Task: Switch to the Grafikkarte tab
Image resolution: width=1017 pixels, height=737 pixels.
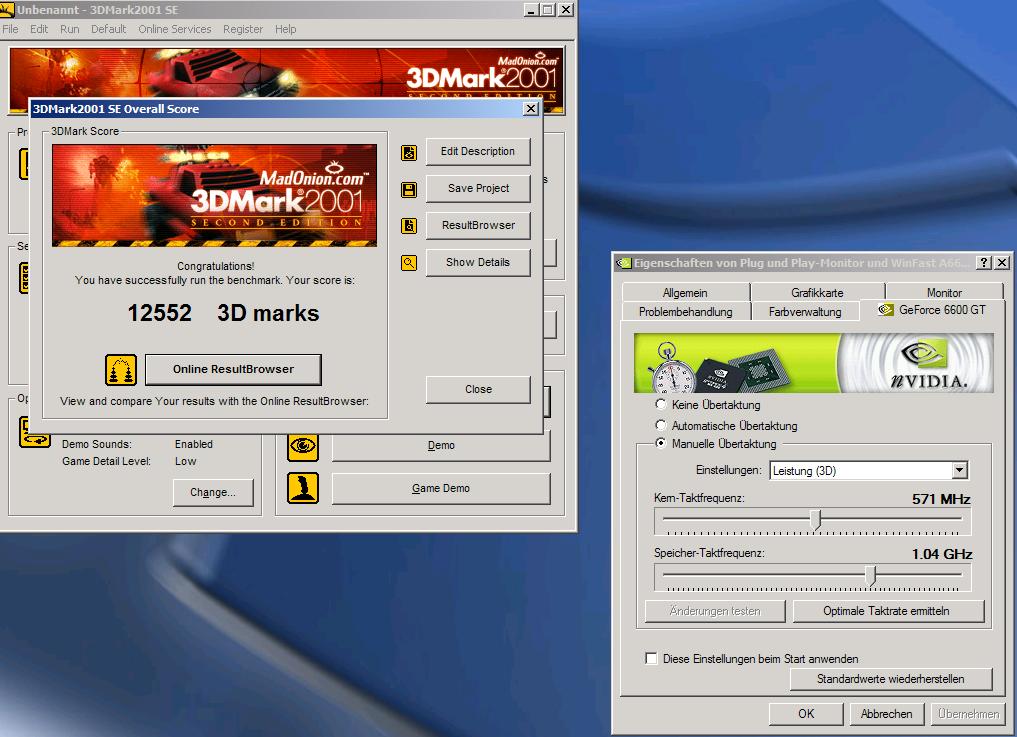Action: [817, 293]
